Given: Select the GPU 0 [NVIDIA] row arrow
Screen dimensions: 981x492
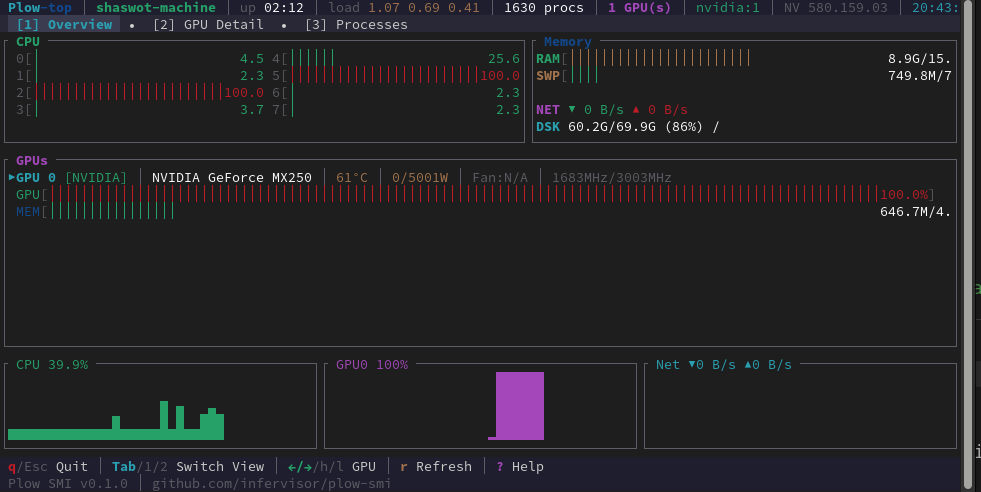Looking at the screenshot, I should tap(12, 178).
